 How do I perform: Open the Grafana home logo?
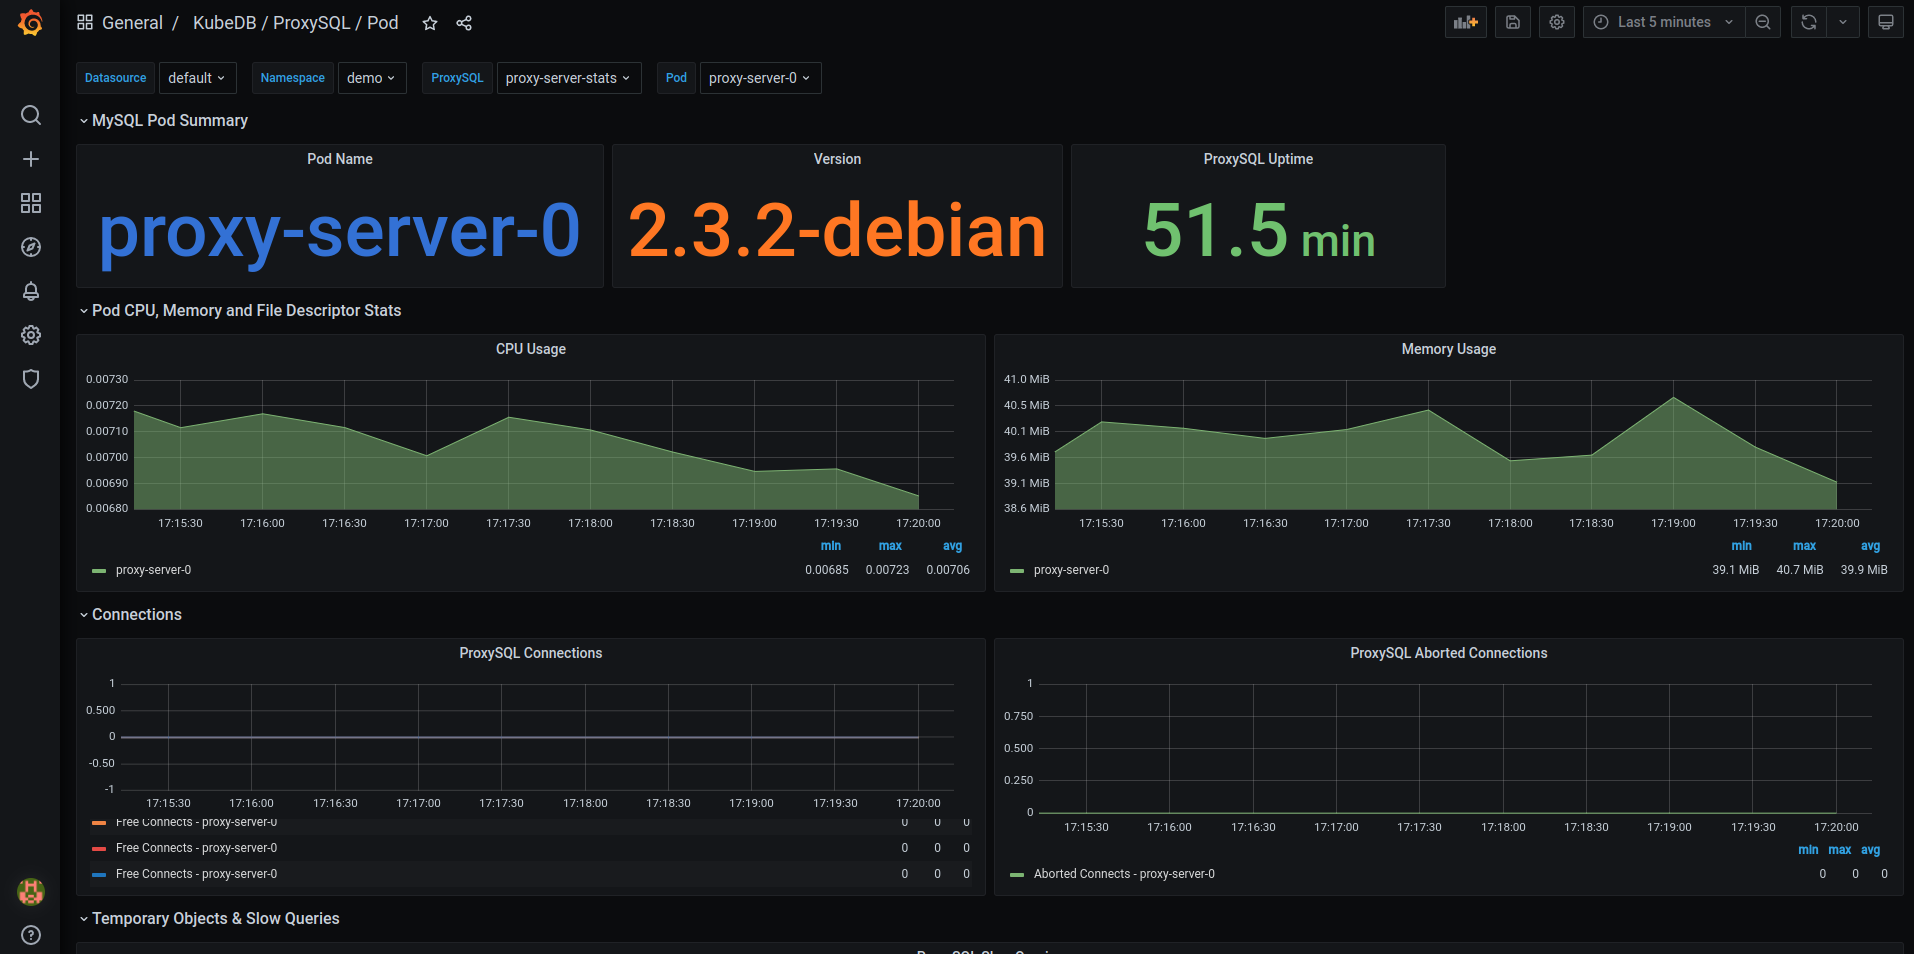pos(31,22)
